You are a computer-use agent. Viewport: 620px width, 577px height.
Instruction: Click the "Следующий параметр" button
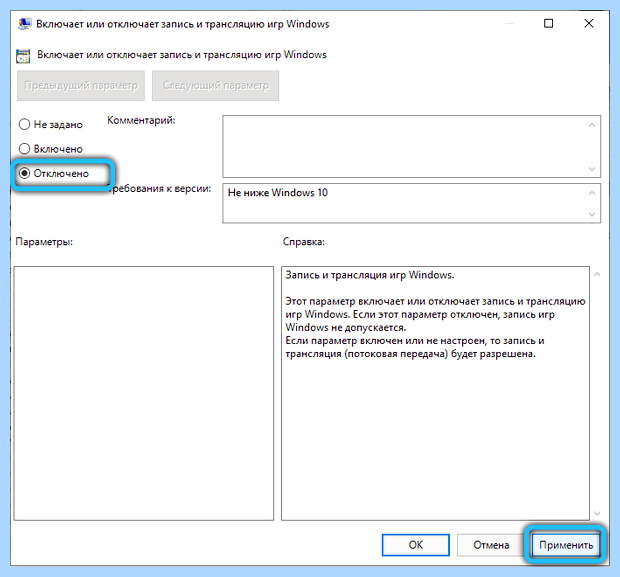pos(215,85)
